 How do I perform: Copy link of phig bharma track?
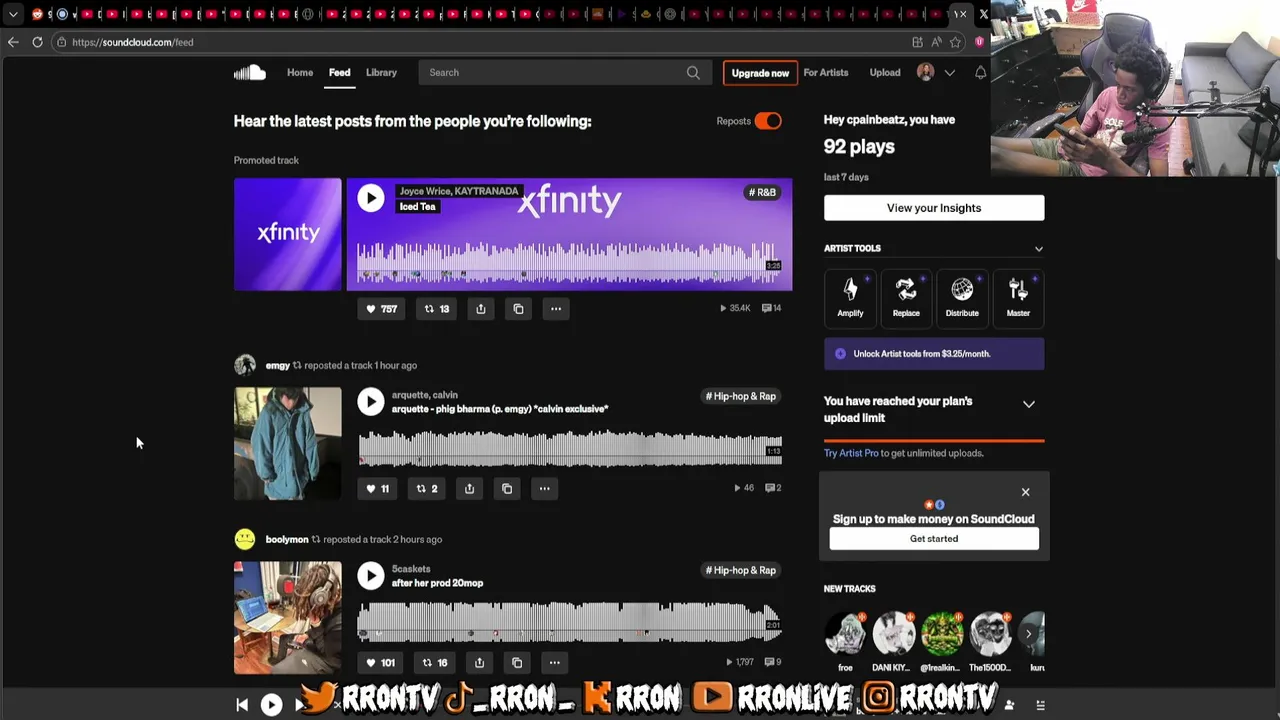tap(507, 488)
